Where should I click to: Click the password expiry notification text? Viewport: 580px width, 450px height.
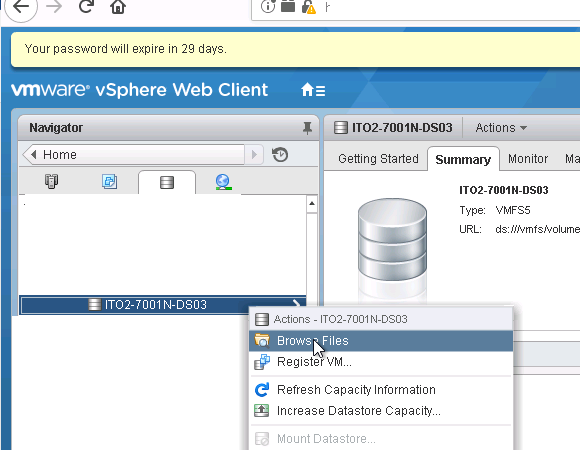(x=125, y=49)
